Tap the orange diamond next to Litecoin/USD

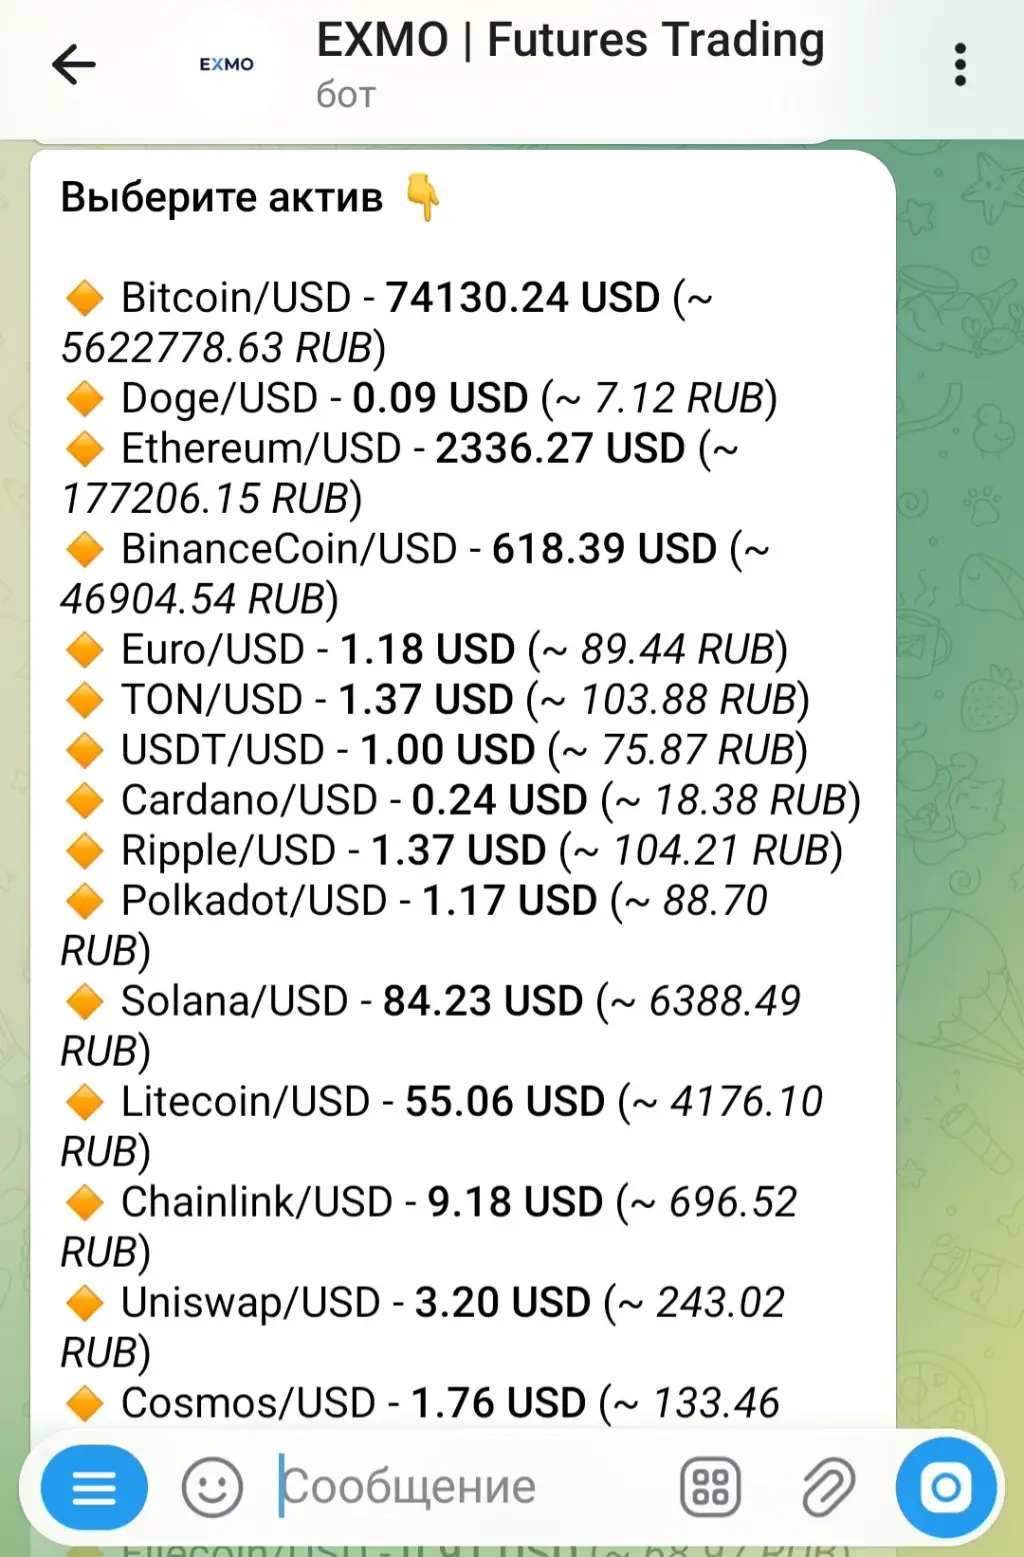(84, 1102)
